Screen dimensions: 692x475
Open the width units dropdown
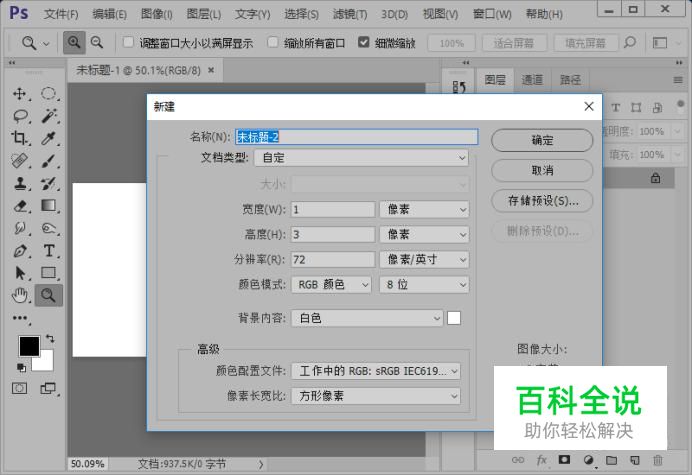[424, 209]
